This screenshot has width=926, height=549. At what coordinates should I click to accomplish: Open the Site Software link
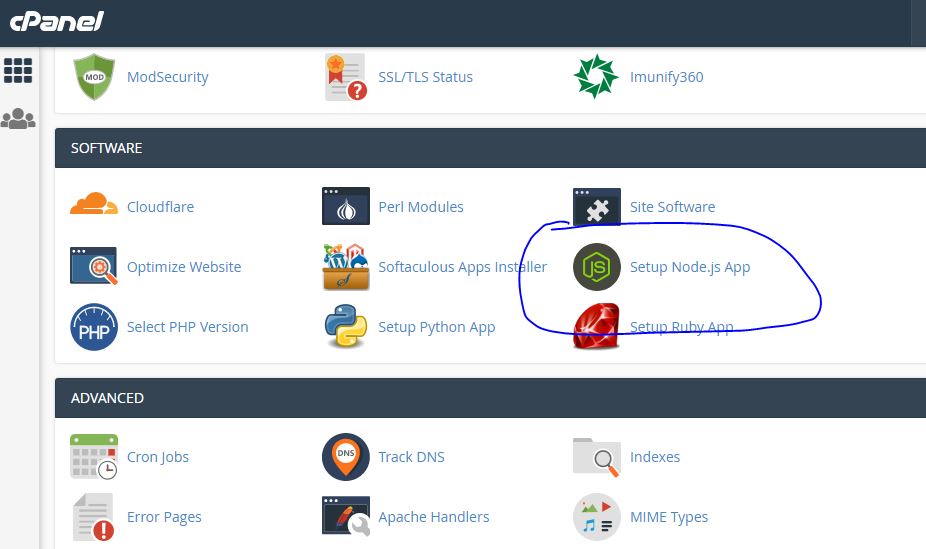(672, 207)
